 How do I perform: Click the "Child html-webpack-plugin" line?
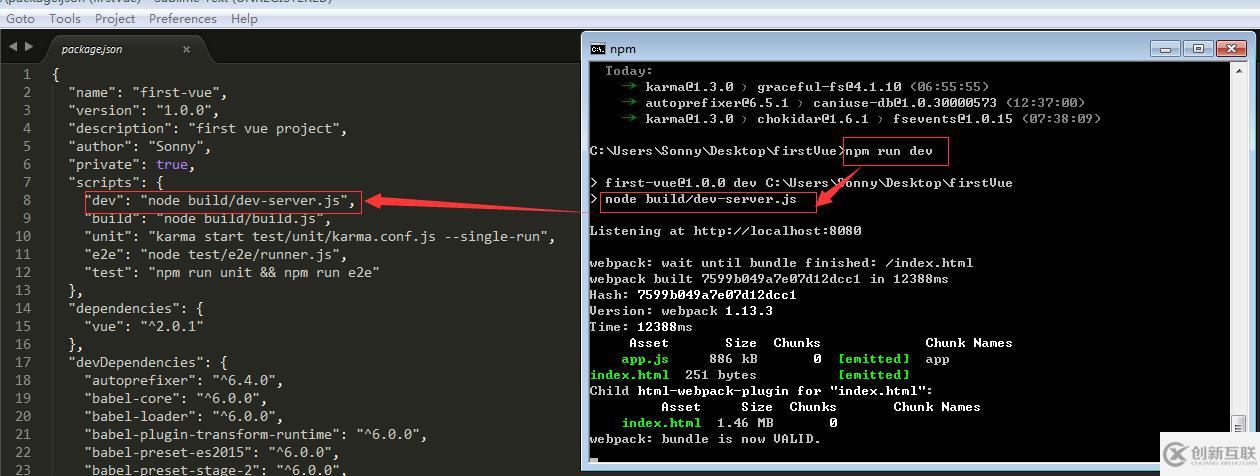761,391
